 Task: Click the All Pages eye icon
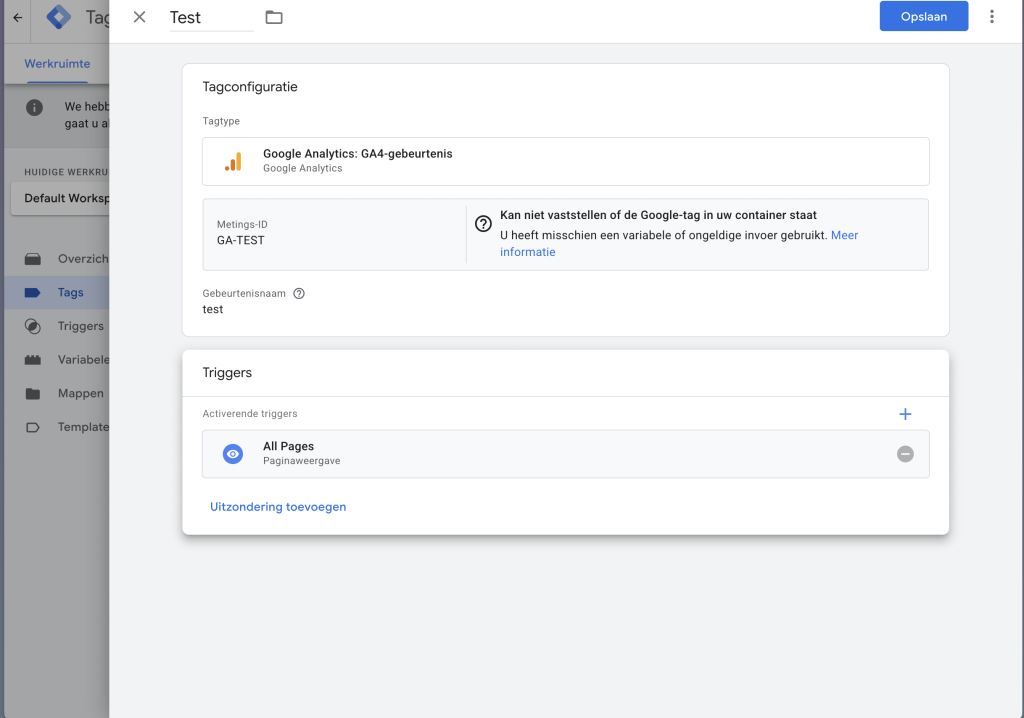[x=233, y=454]
